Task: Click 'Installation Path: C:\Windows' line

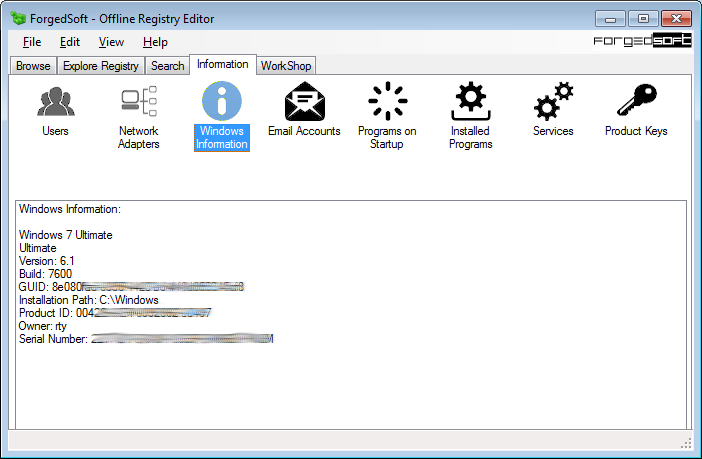Action: point(89,300)
